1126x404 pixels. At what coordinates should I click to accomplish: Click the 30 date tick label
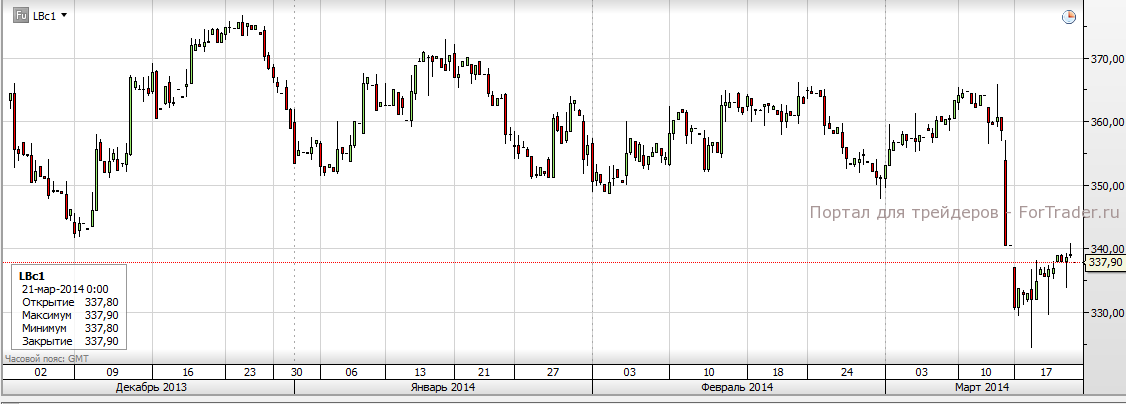(297, 372)
